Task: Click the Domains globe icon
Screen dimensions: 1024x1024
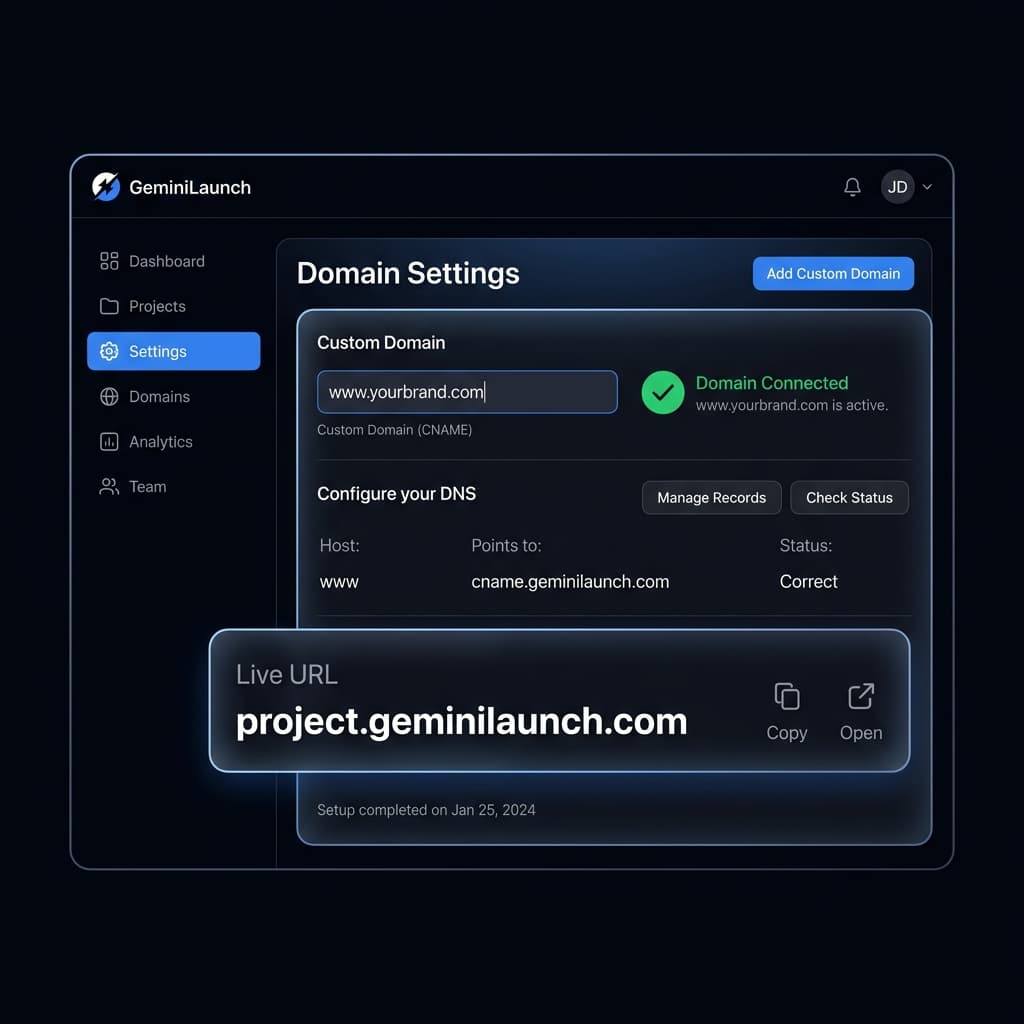Action: pyautogui.click(x=109, y=396)
